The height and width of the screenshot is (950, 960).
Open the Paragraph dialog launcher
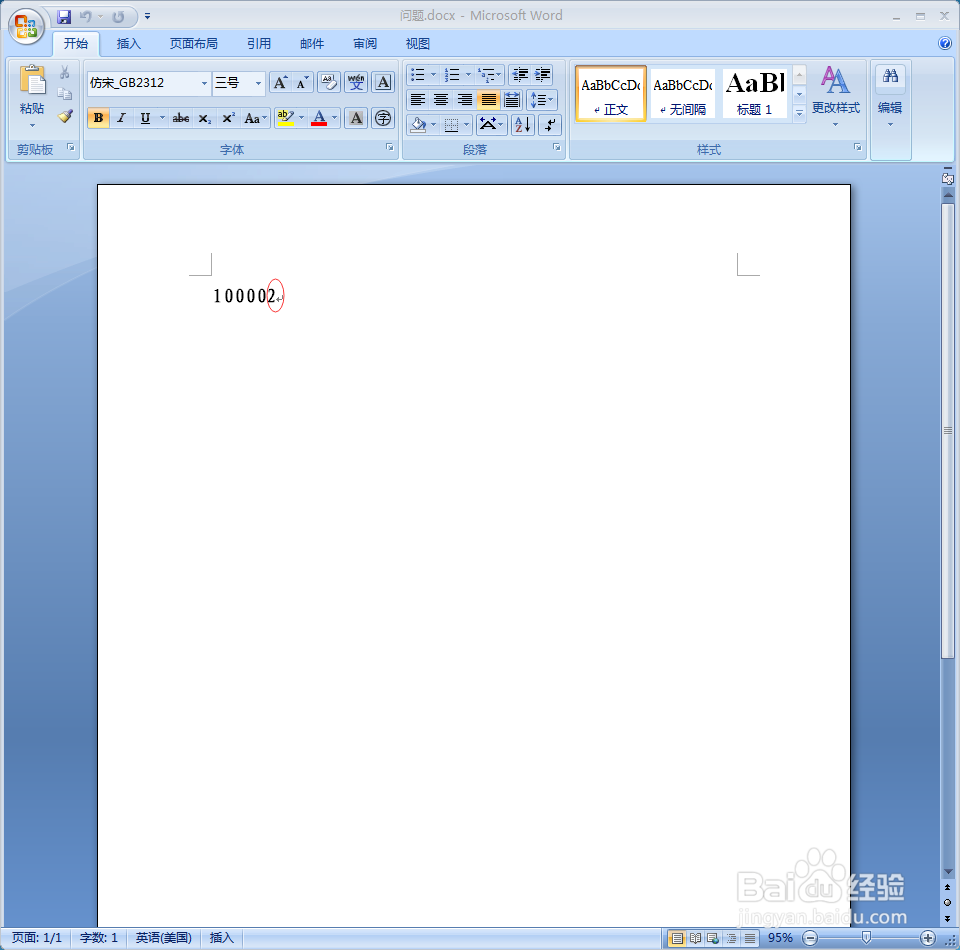tap(557, 147)
